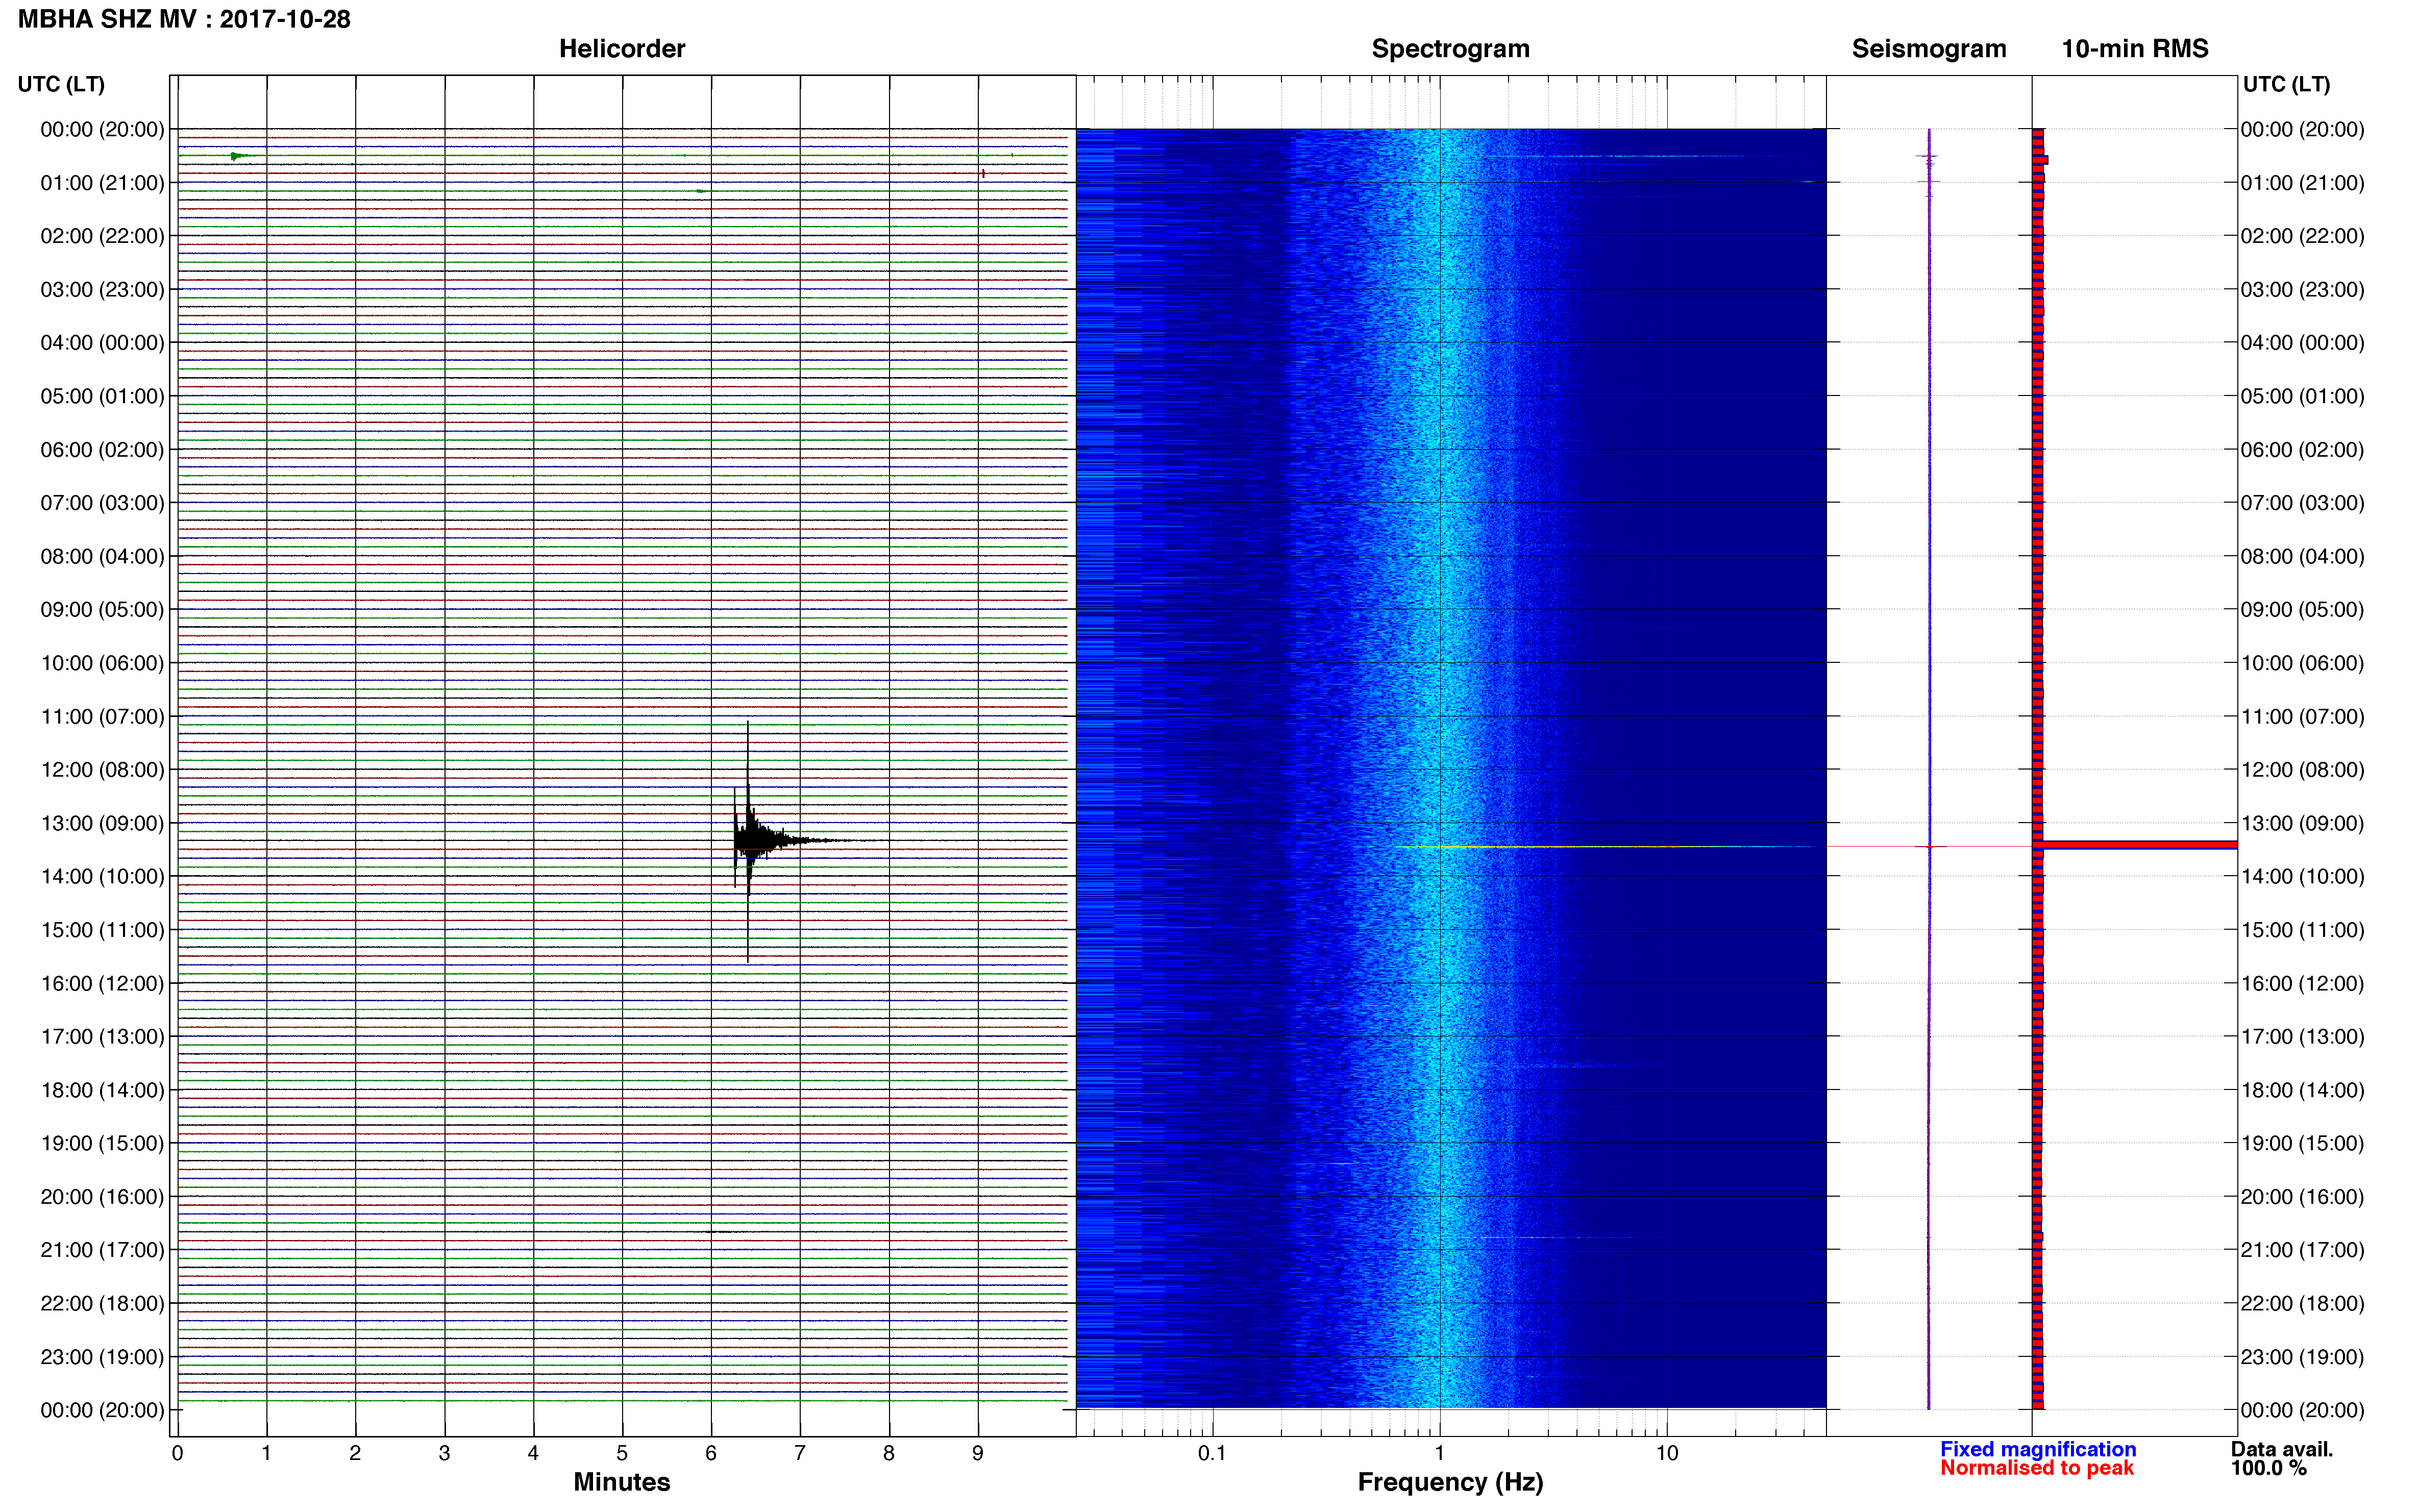The width and height of the screenshot is (2419, 1512).
Task: Click the title 'MBHA SHZ MV : 2017-10-28'
Action: pyautogui.click(x=184, y=19)
